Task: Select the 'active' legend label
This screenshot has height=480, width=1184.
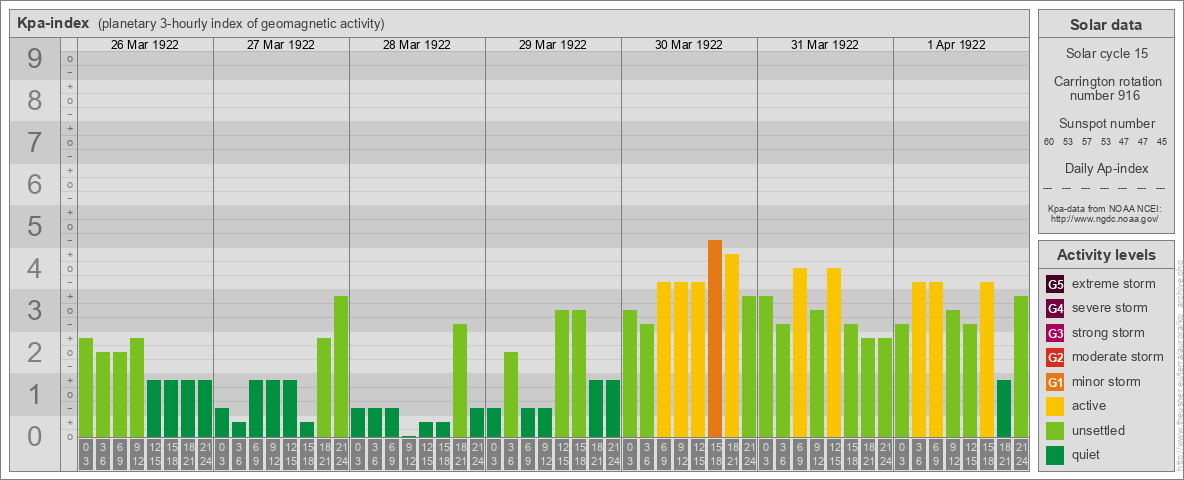Action: click(1089, 406)
